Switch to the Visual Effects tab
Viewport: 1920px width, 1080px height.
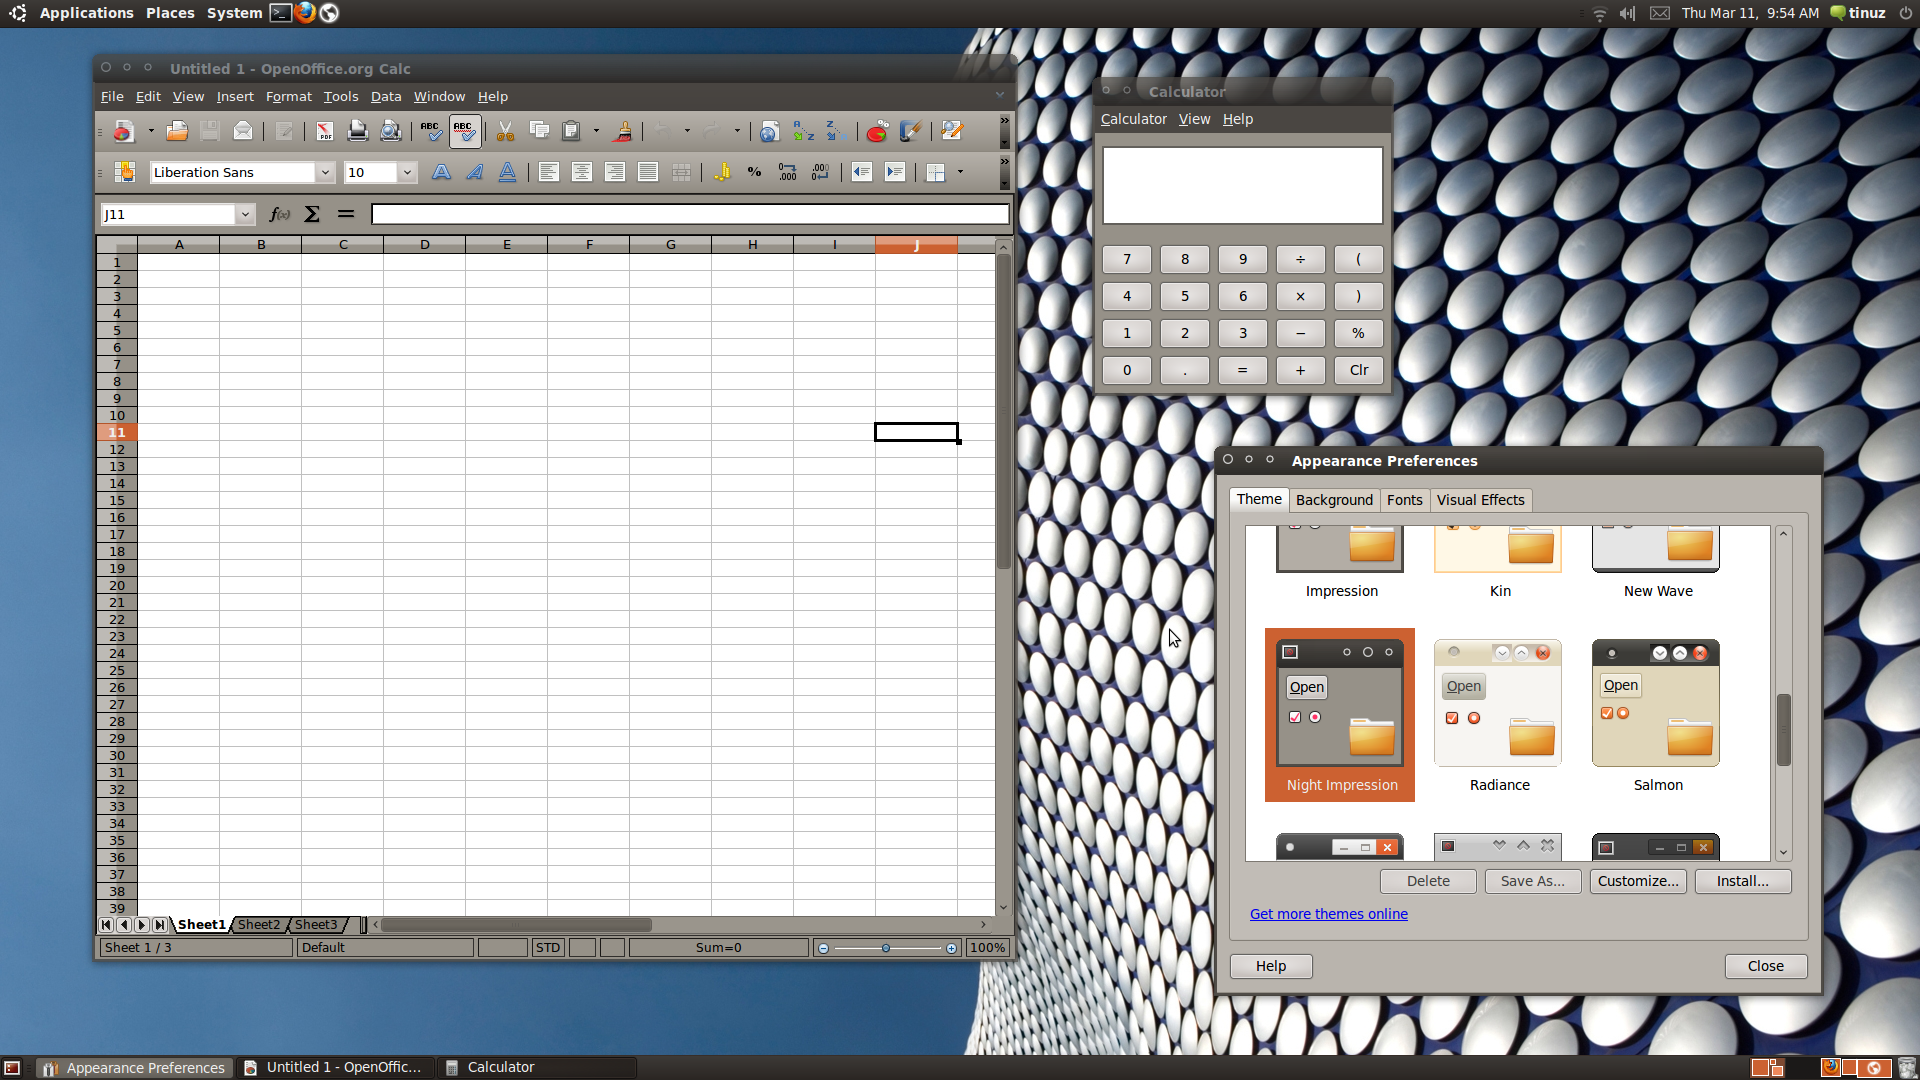[1480, 500]
